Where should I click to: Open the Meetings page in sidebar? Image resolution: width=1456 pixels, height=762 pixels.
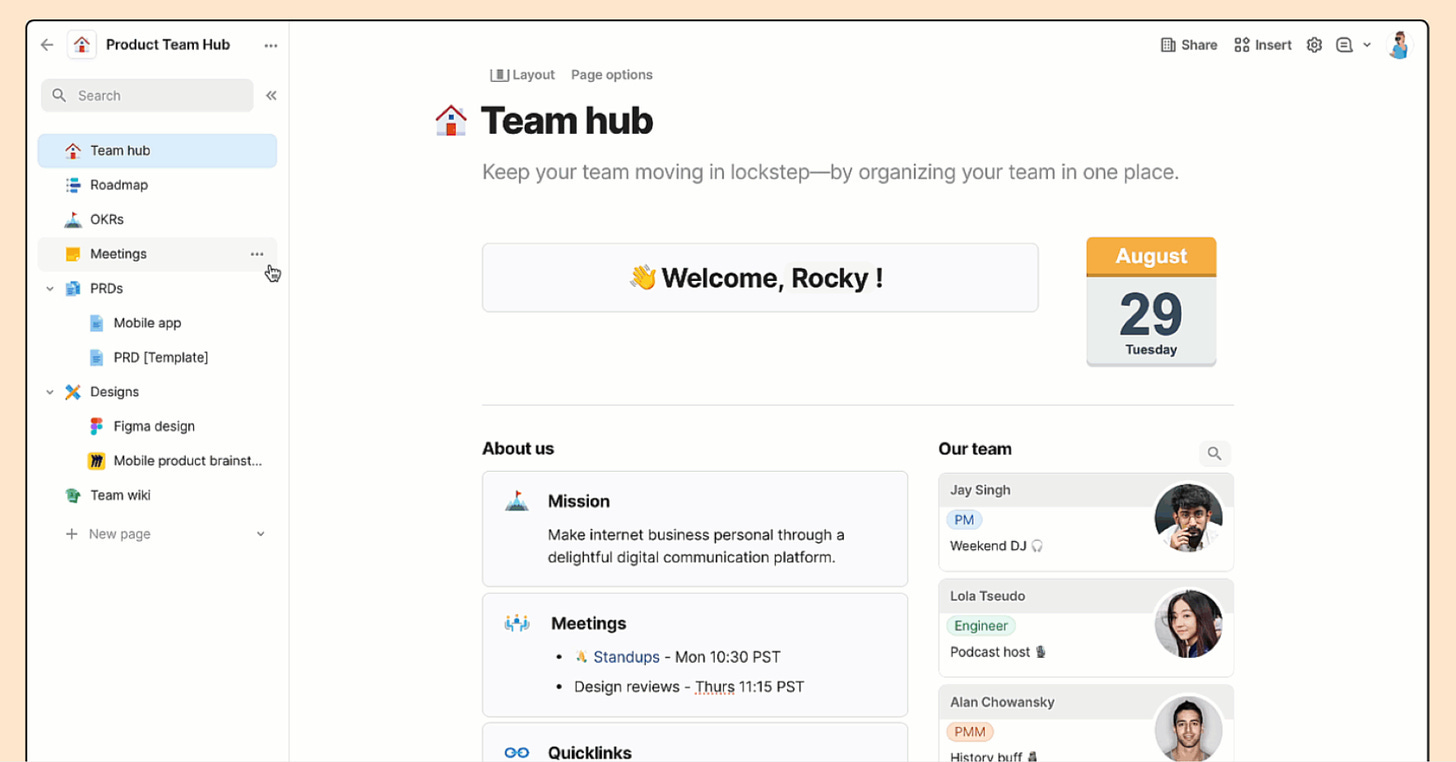157,254
